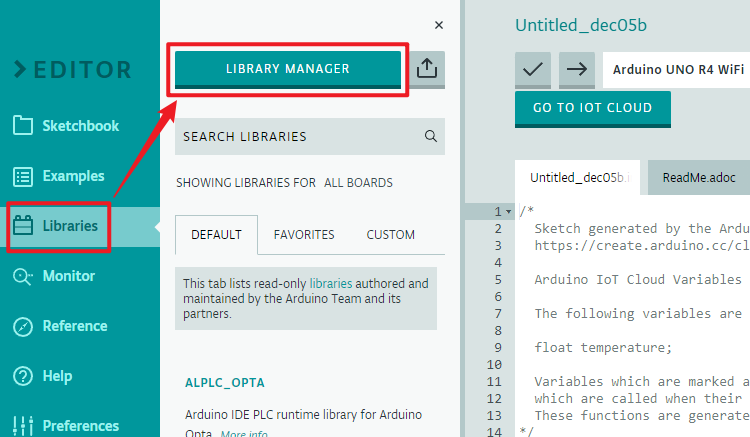Switch to the DEFAULT libraries tab
750x437 pixels.
(x=216, y=235)
